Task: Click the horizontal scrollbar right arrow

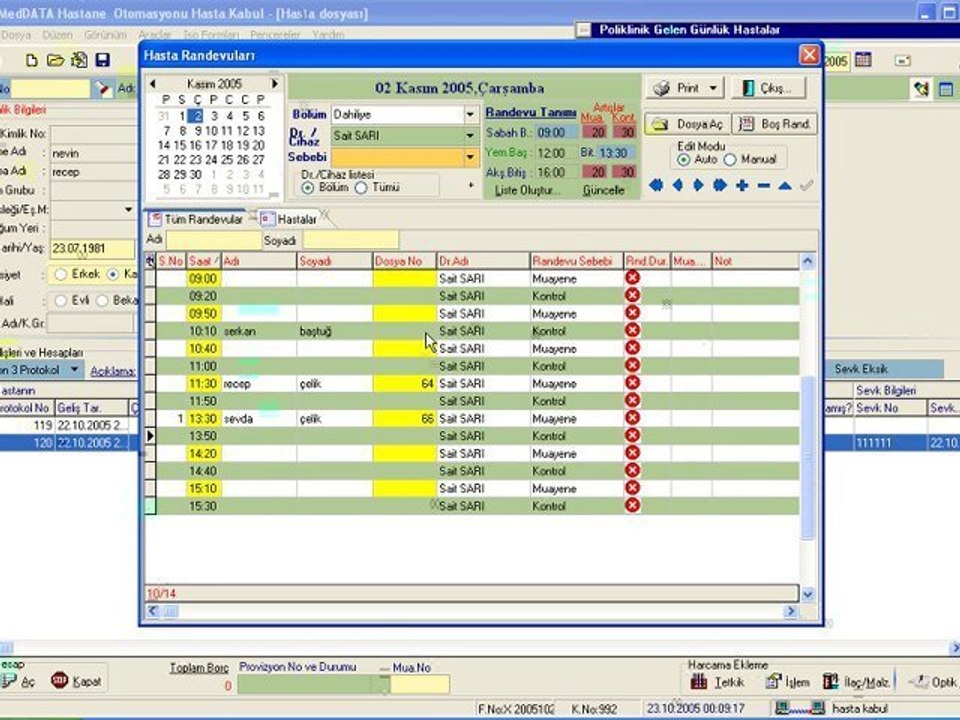Action: (790, 610)
